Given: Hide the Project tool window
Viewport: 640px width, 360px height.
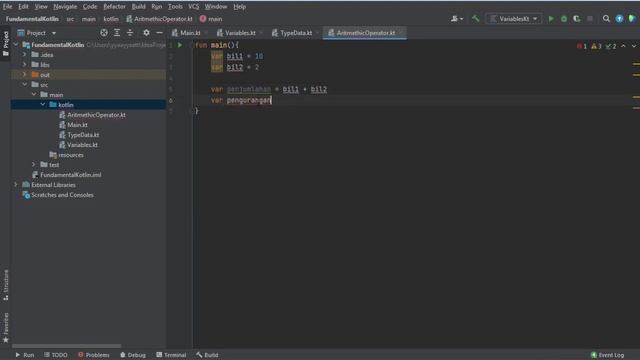Looking at the screenshot, I should tap(159, 33).
